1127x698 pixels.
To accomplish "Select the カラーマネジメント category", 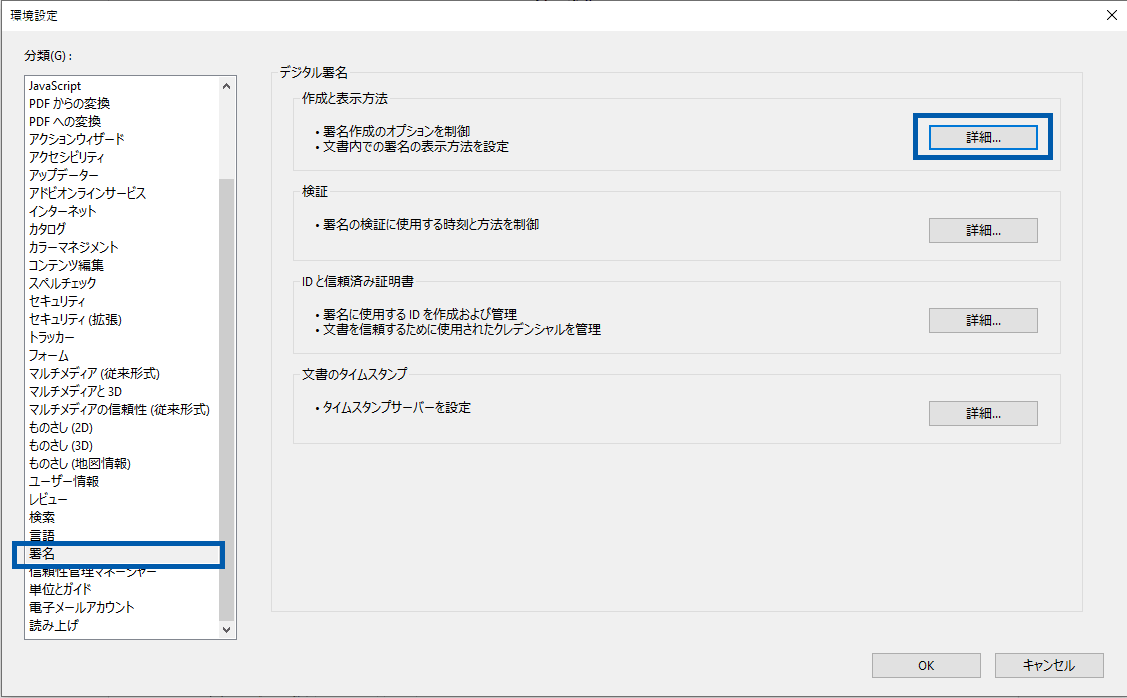I will tap(73, 247).
